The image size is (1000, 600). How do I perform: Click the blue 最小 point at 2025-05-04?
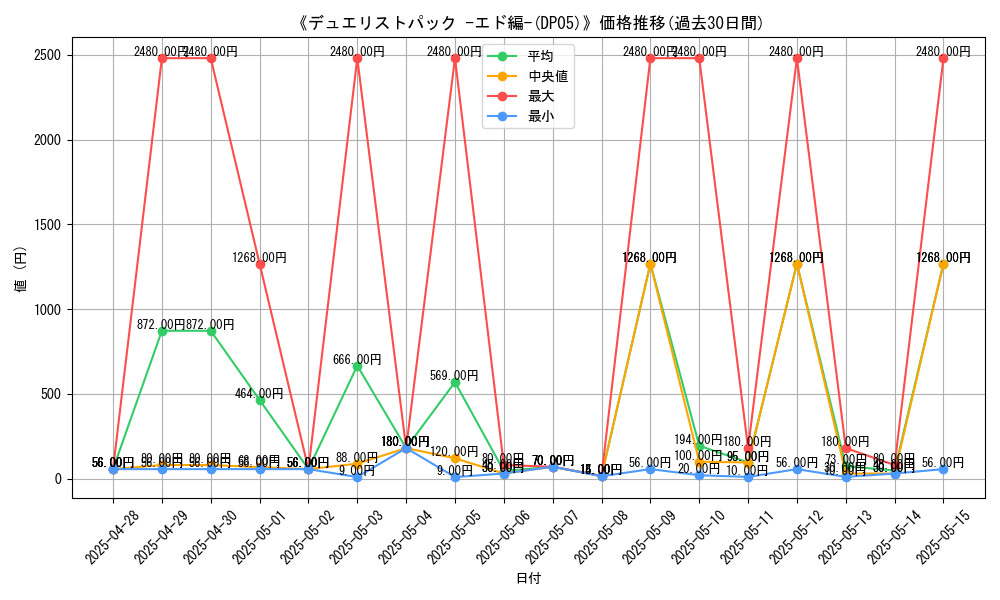[406, 449]
